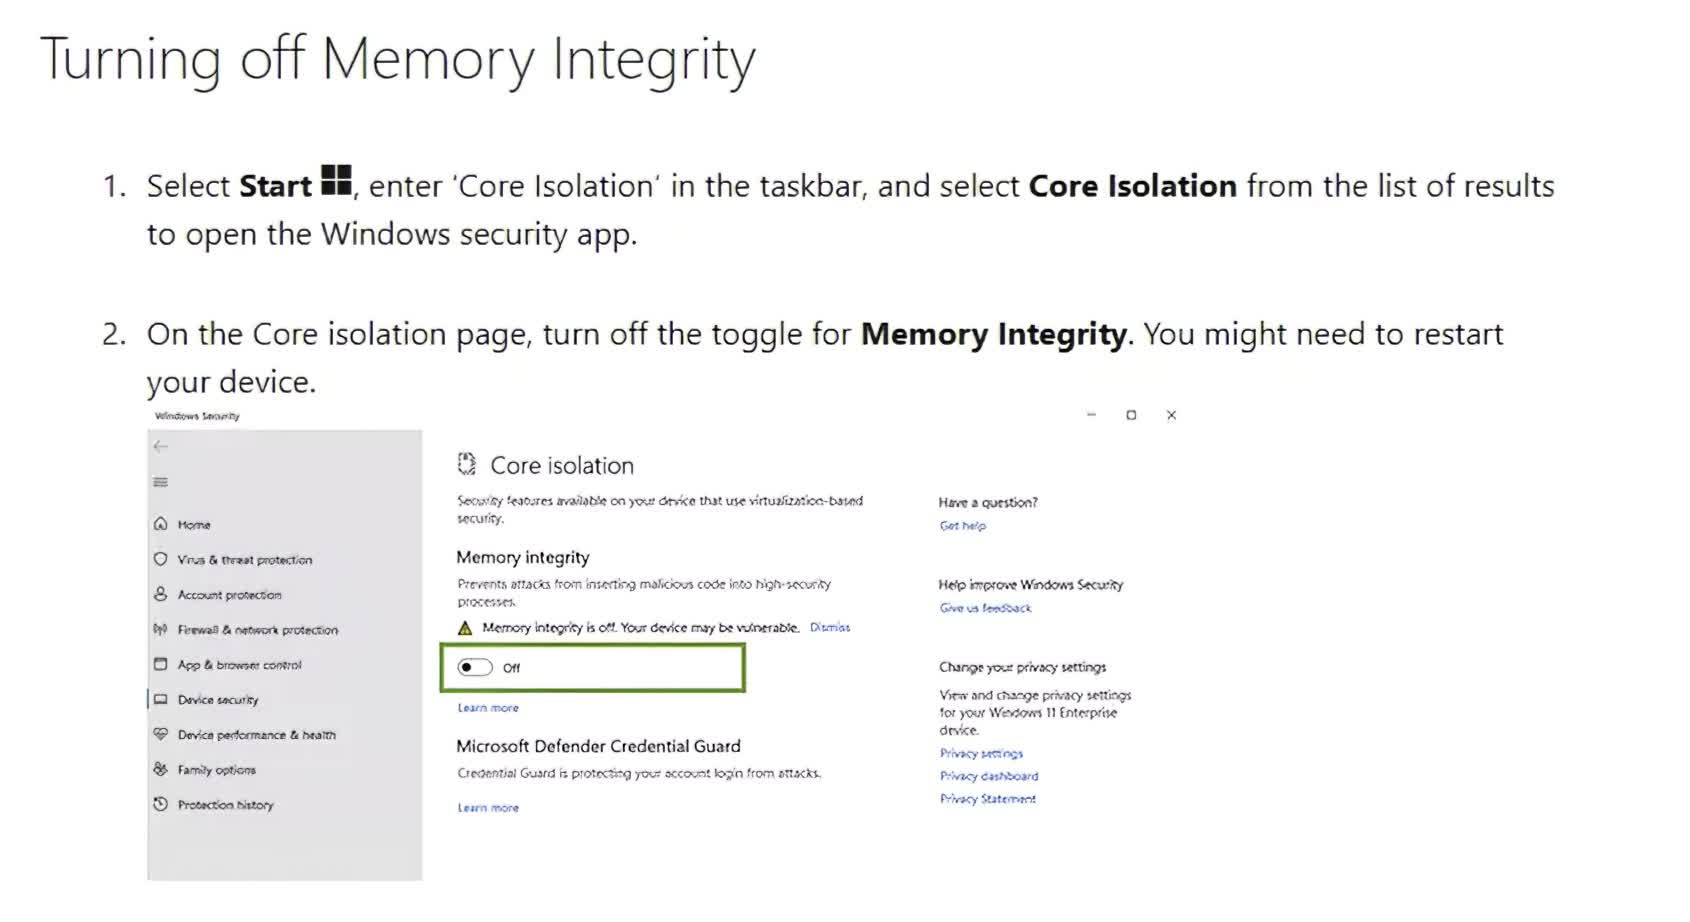Open Virus & threat protection shield icon
Screen dimensions: 1690x922
pyautogui.click(x=160, y=559)
